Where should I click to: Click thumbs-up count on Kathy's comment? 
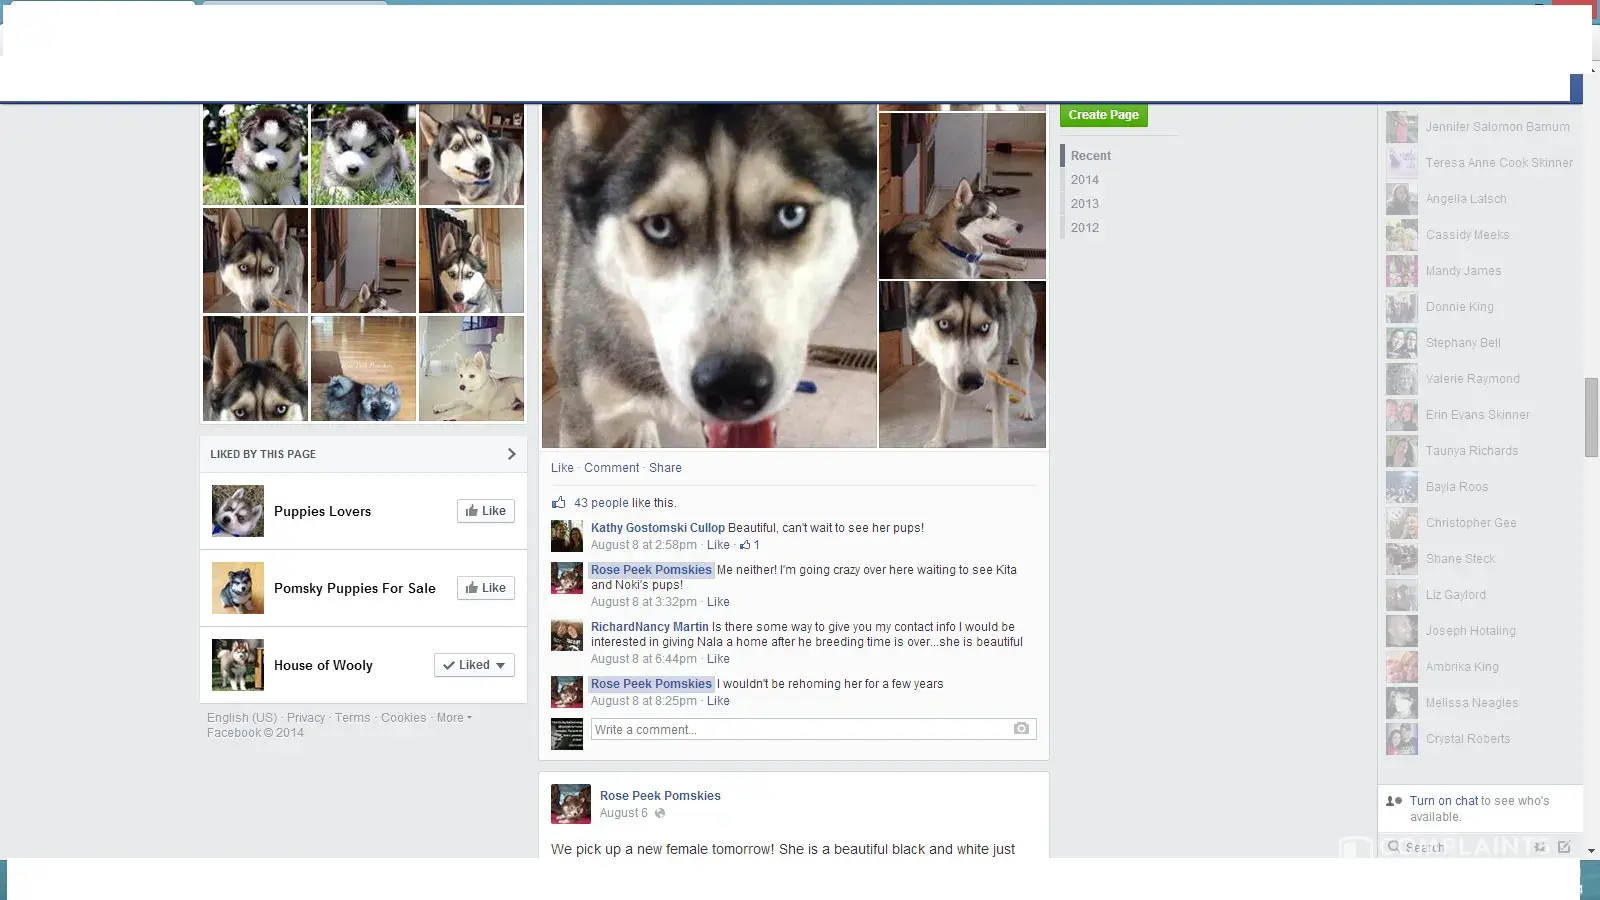pos(750,545)
